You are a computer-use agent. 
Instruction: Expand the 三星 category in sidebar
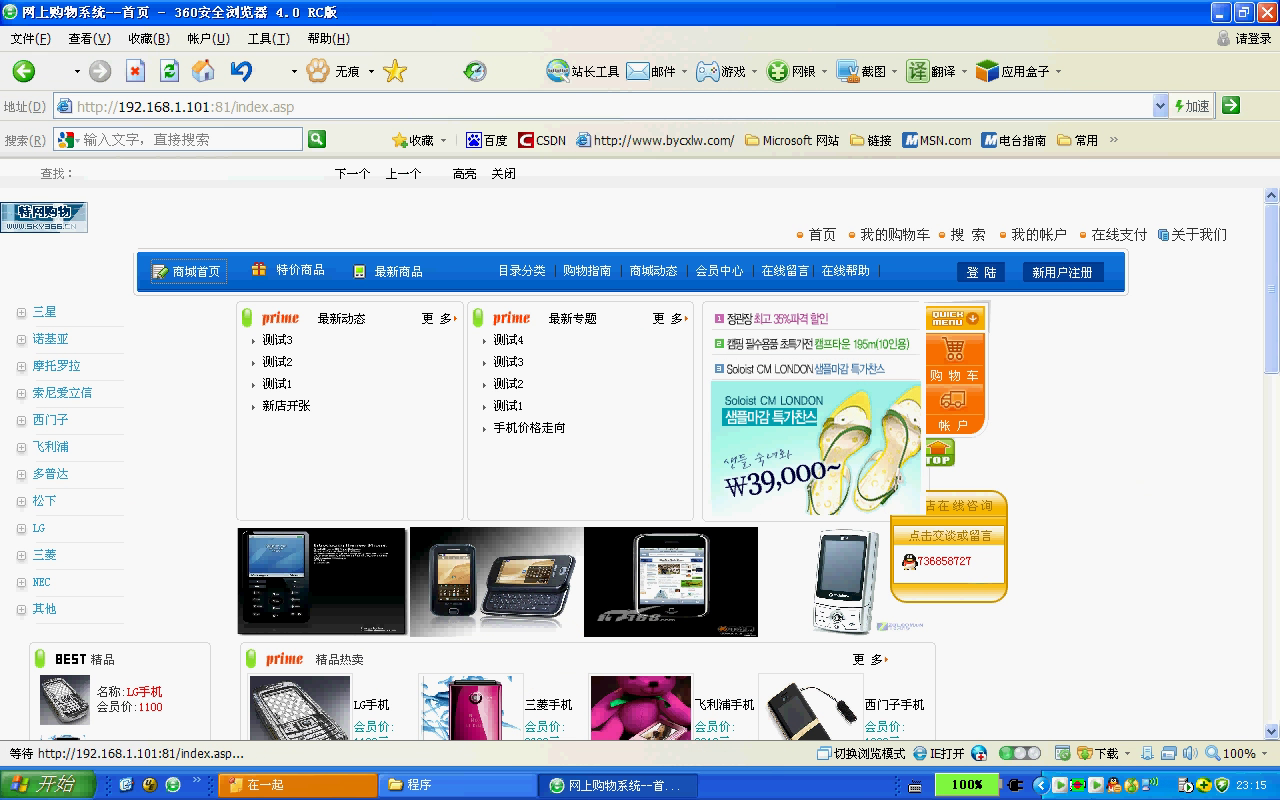[x=21, y=312]
